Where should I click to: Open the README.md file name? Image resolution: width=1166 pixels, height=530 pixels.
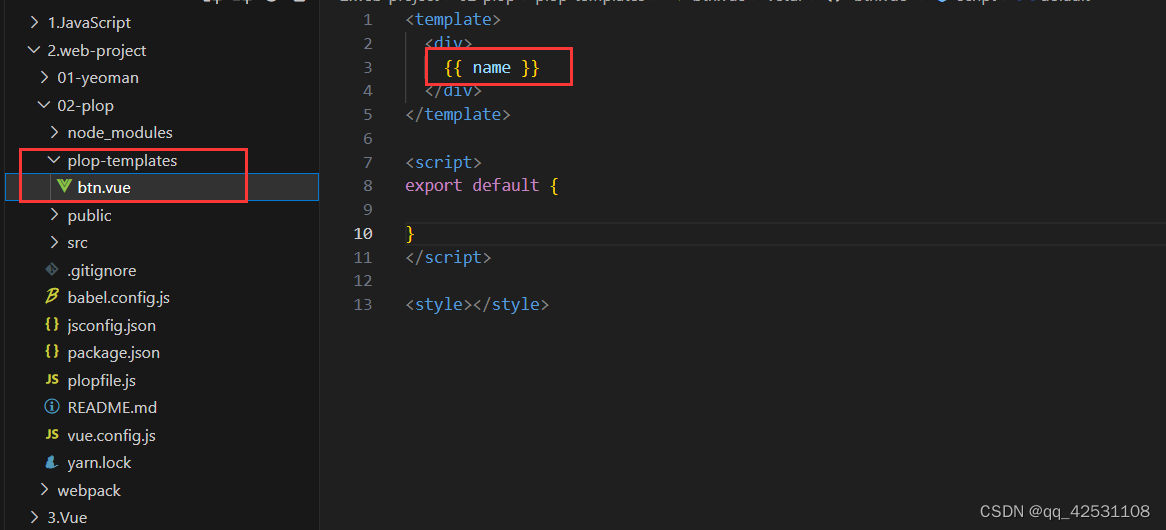point(112,407)
